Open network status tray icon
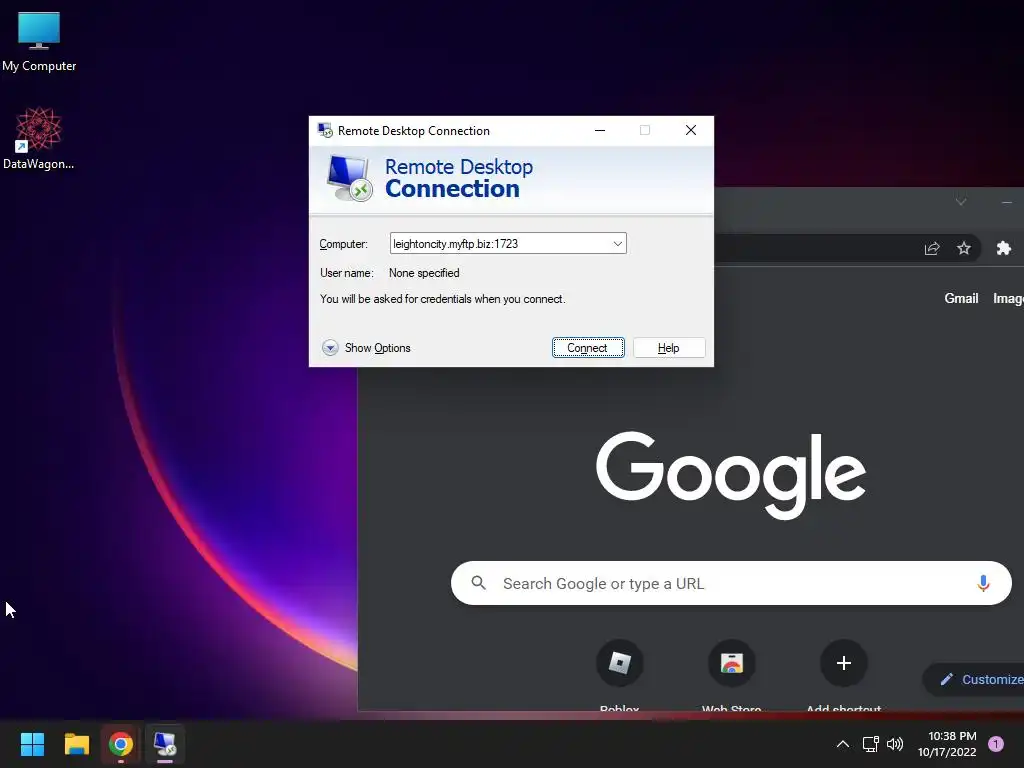The height and width of the screenshot is (768, 1024). coord(871,744)
